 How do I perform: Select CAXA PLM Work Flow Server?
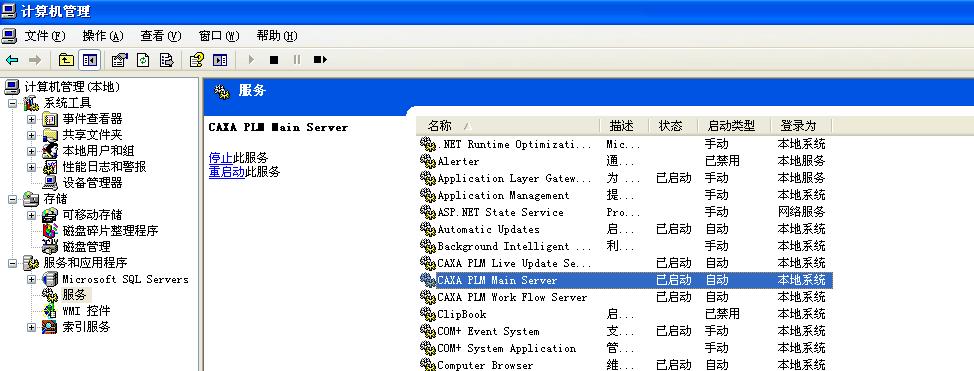(624, 297)
